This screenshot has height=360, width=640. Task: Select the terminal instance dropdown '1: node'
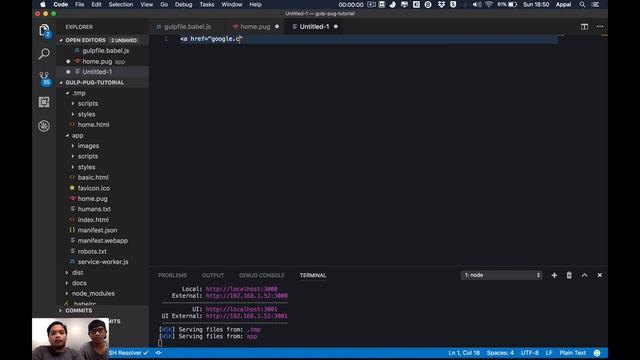click(x=502, y=275)
